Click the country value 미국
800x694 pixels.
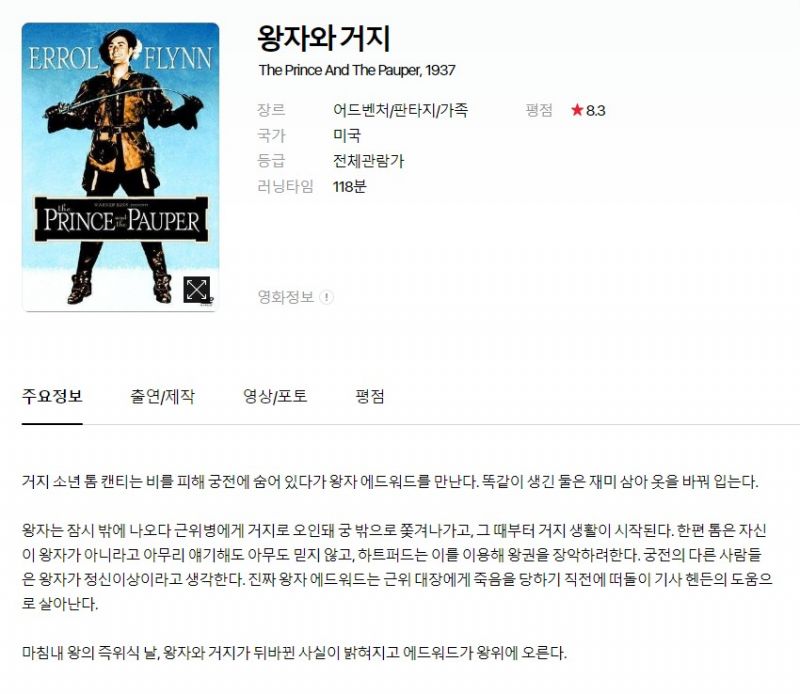click(347, 136)
